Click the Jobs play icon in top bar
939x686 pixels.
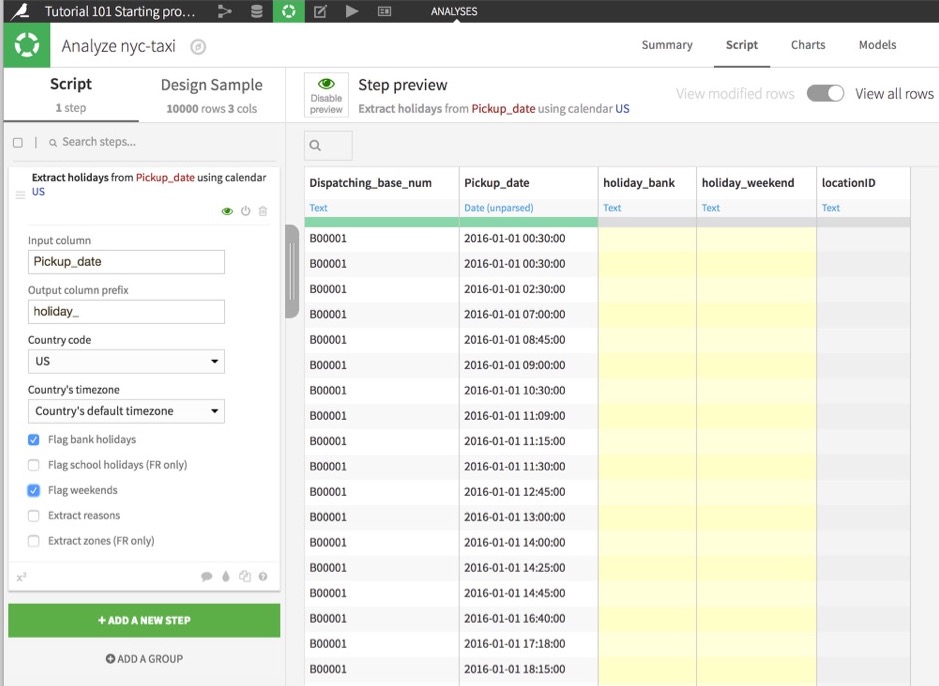352,12
